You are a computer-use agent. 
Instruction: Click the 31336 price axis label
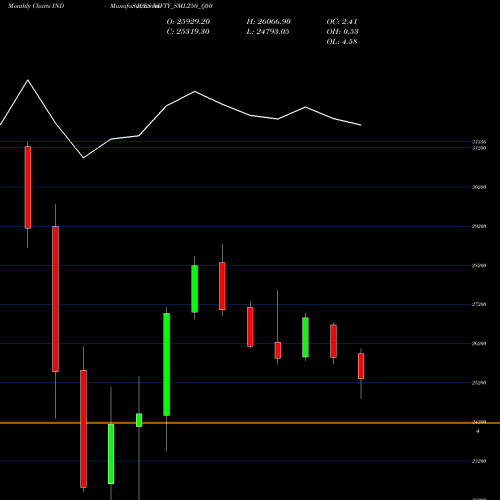(479, 142)
